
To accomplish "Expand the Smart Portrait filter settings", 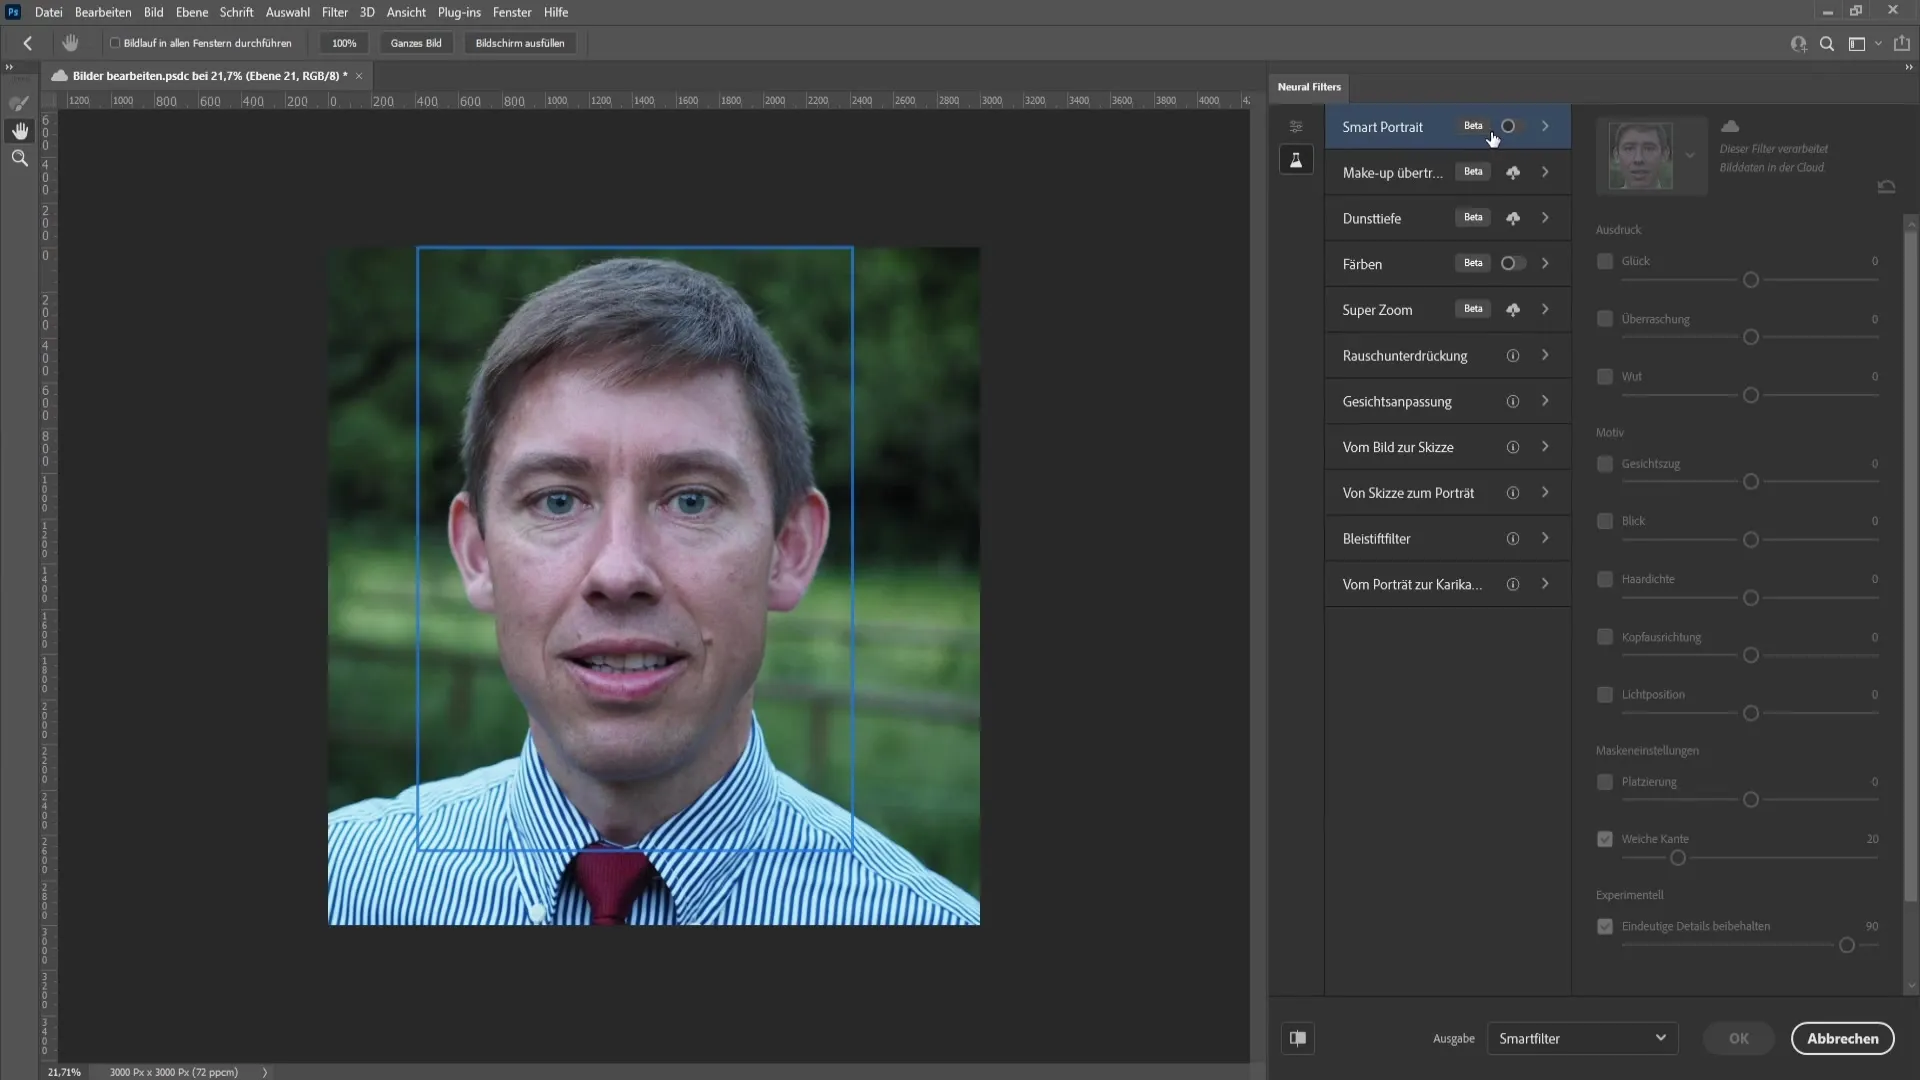I will [1545, 125].
